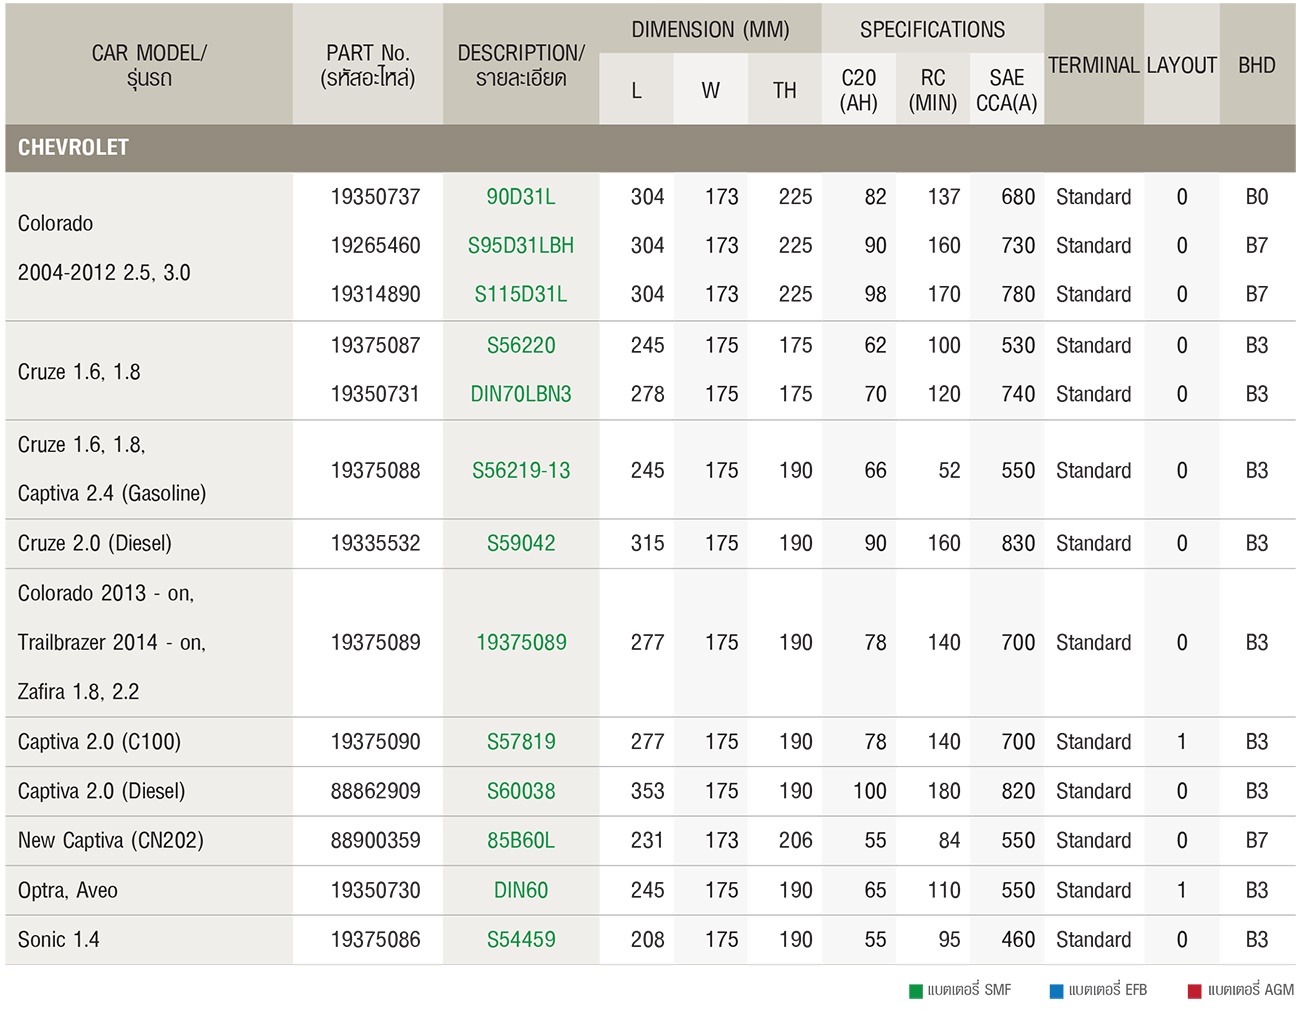Select description S95D31LBH
The image size is (1300, 1011).
(x=521, y=246)
